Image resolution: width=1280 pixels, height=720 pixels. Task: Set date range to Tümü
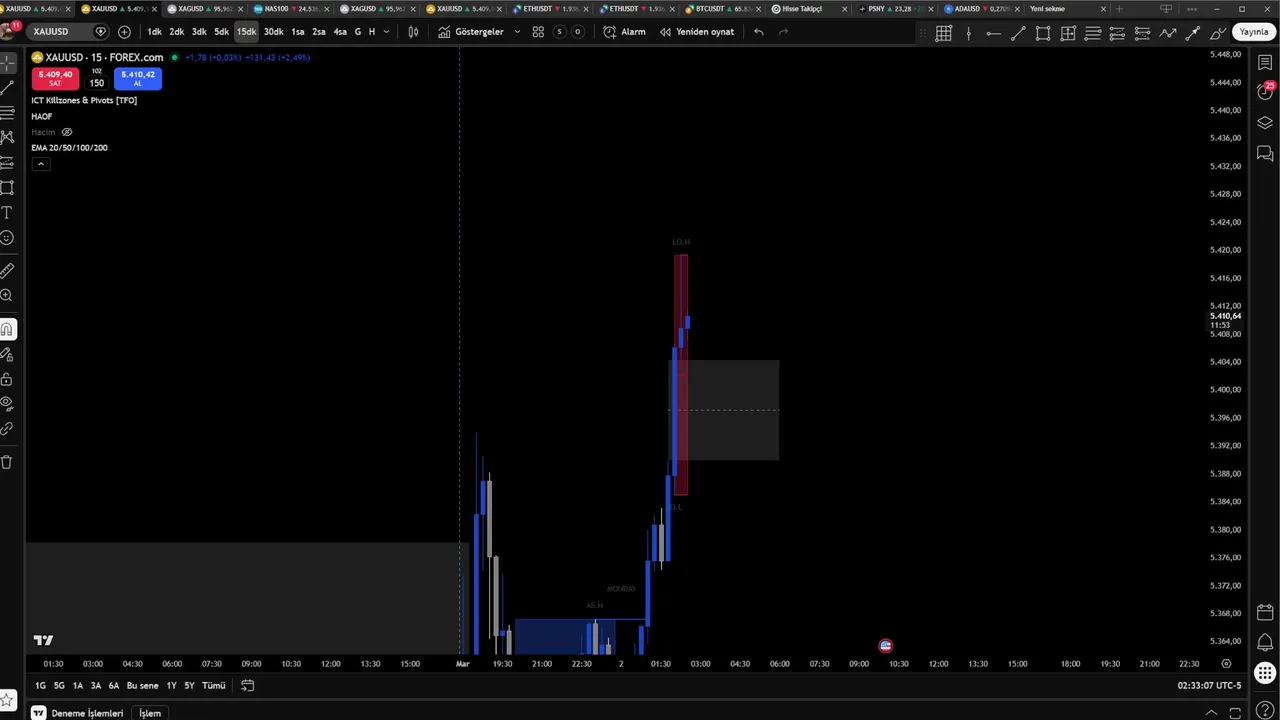point(214,686)
